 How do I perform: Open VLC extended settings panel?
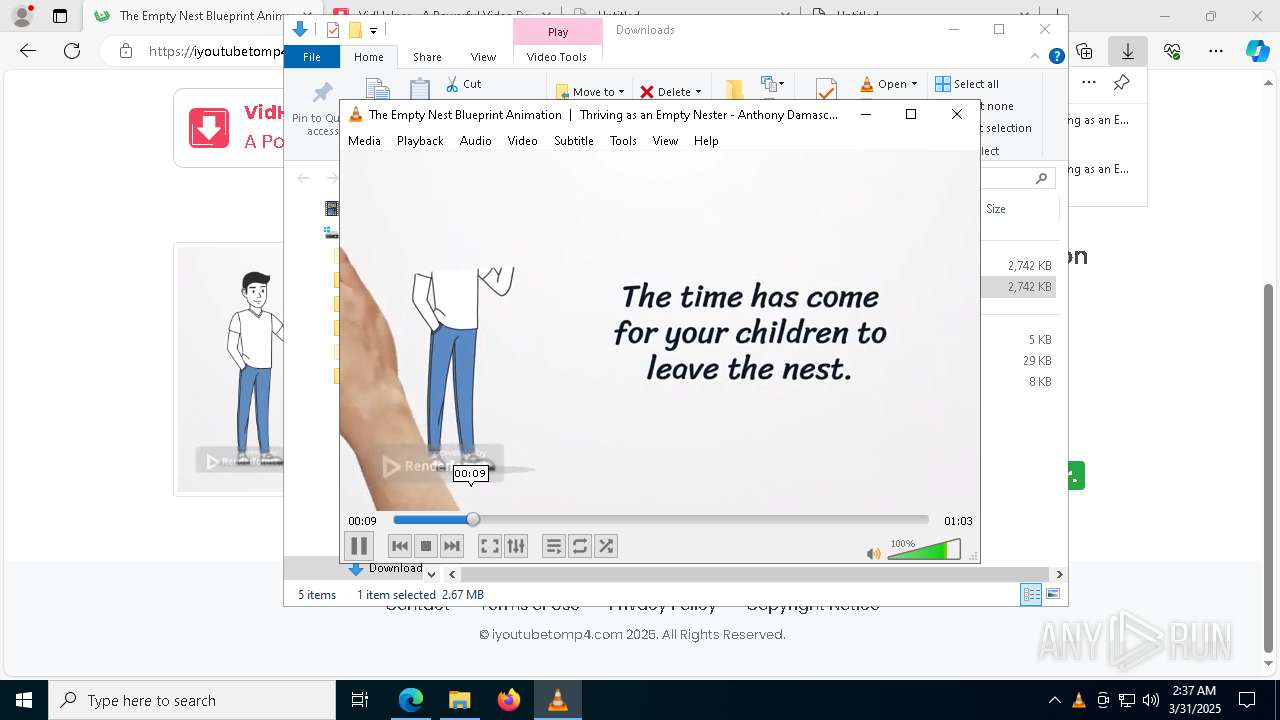[x=515, y=546]
